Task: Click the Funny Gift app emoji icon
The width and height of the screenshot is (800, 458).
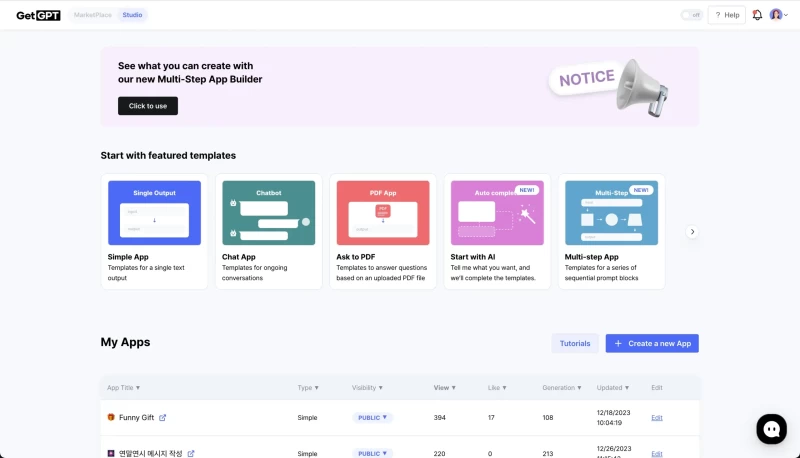Action: pos(111,417)
